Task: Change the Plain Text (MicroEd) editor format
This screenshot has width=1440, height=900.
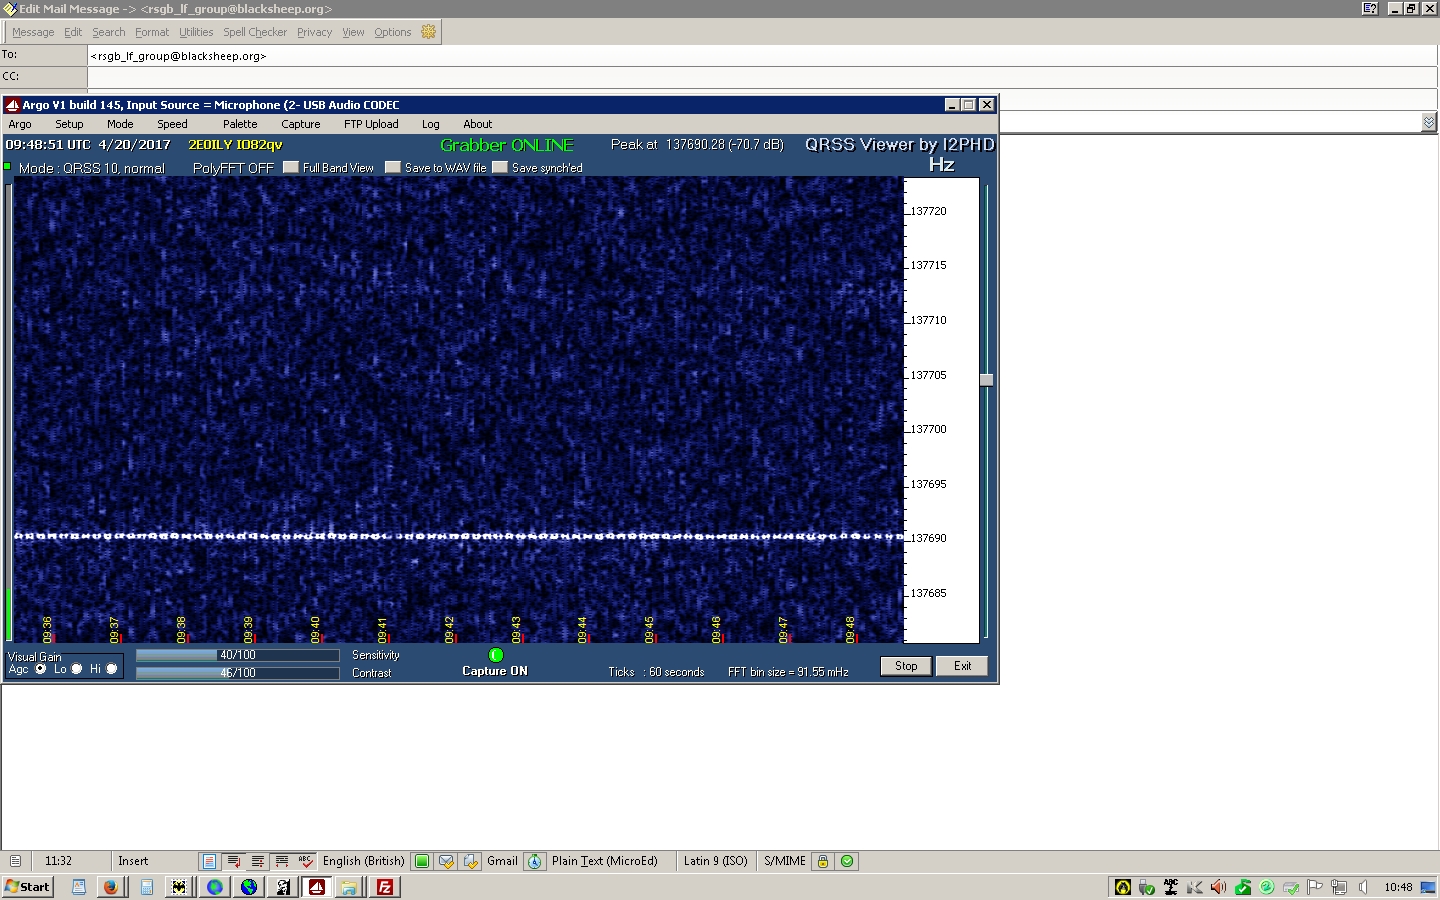Action: click(x=605, y=861)
